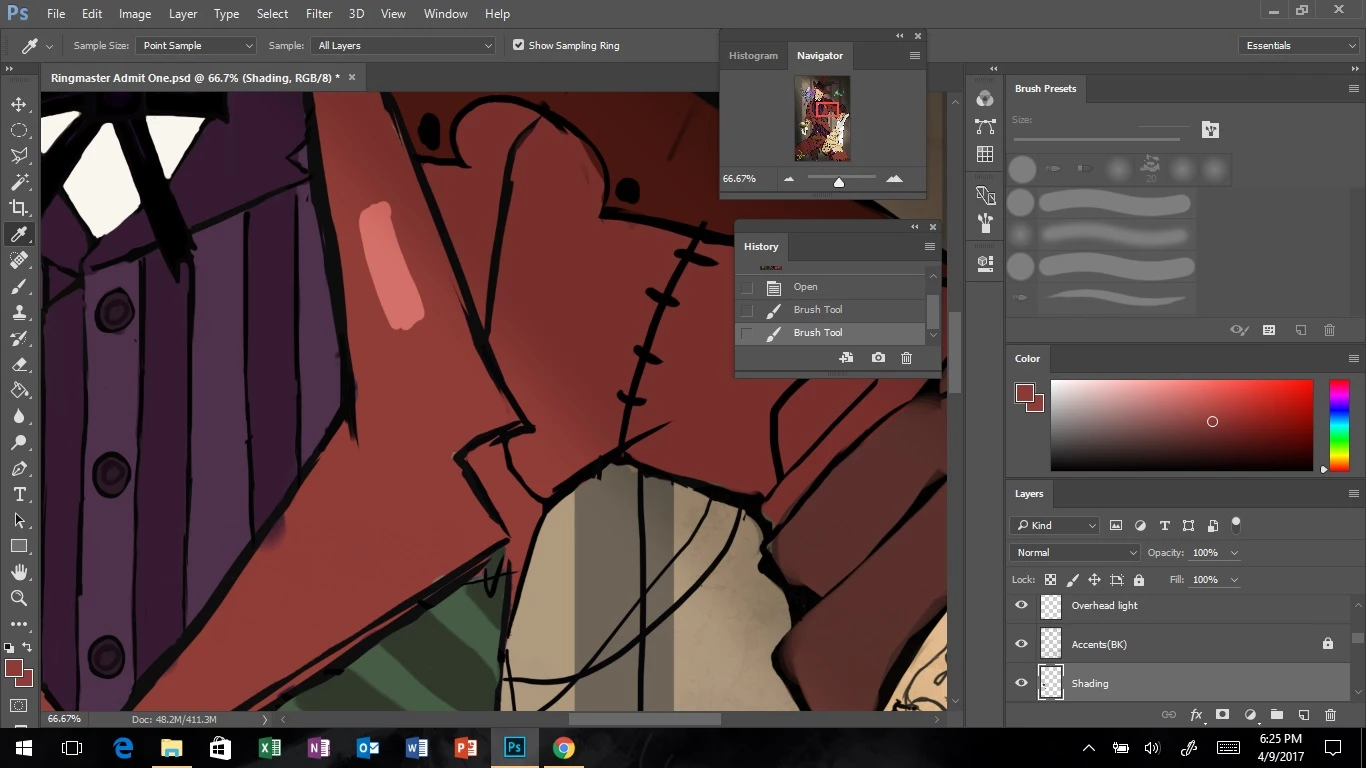1366x768 pixels.
Task: Hide the Overhead light layer
Action: coord(1021,605)
